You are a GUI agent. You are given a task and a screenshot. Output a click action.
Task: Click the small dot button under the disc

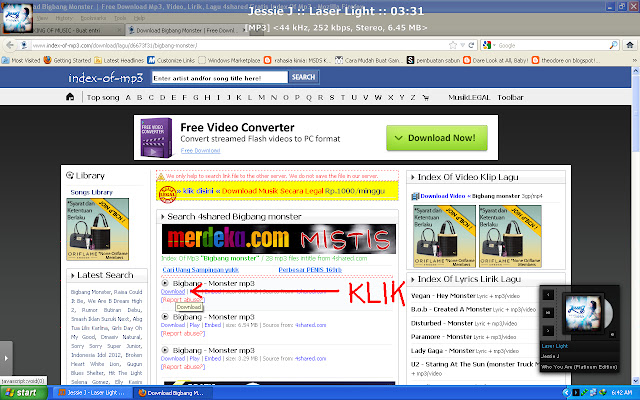(x=612, y=335)
